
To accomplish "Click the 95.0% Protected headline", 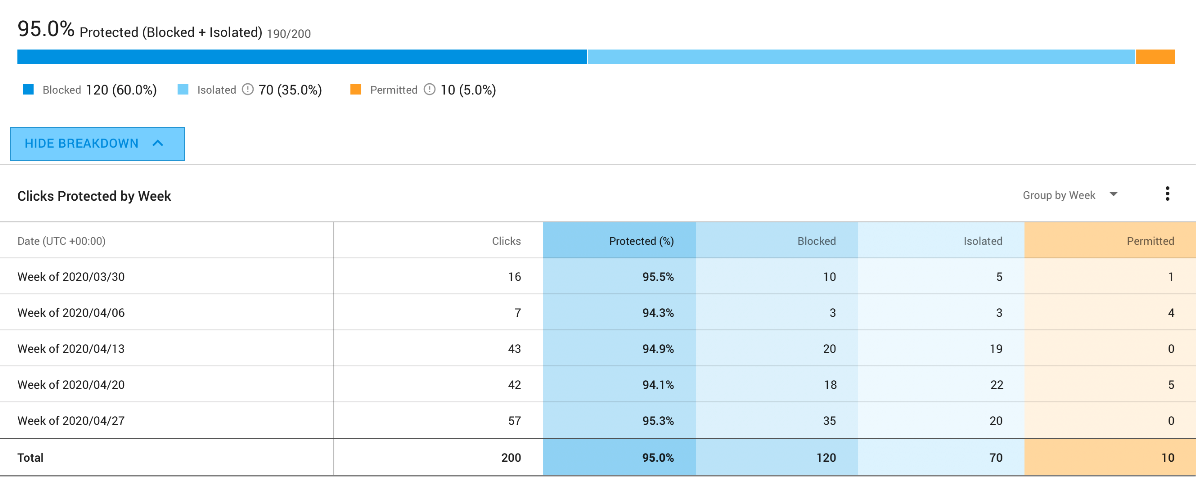I will coord(140,31).
